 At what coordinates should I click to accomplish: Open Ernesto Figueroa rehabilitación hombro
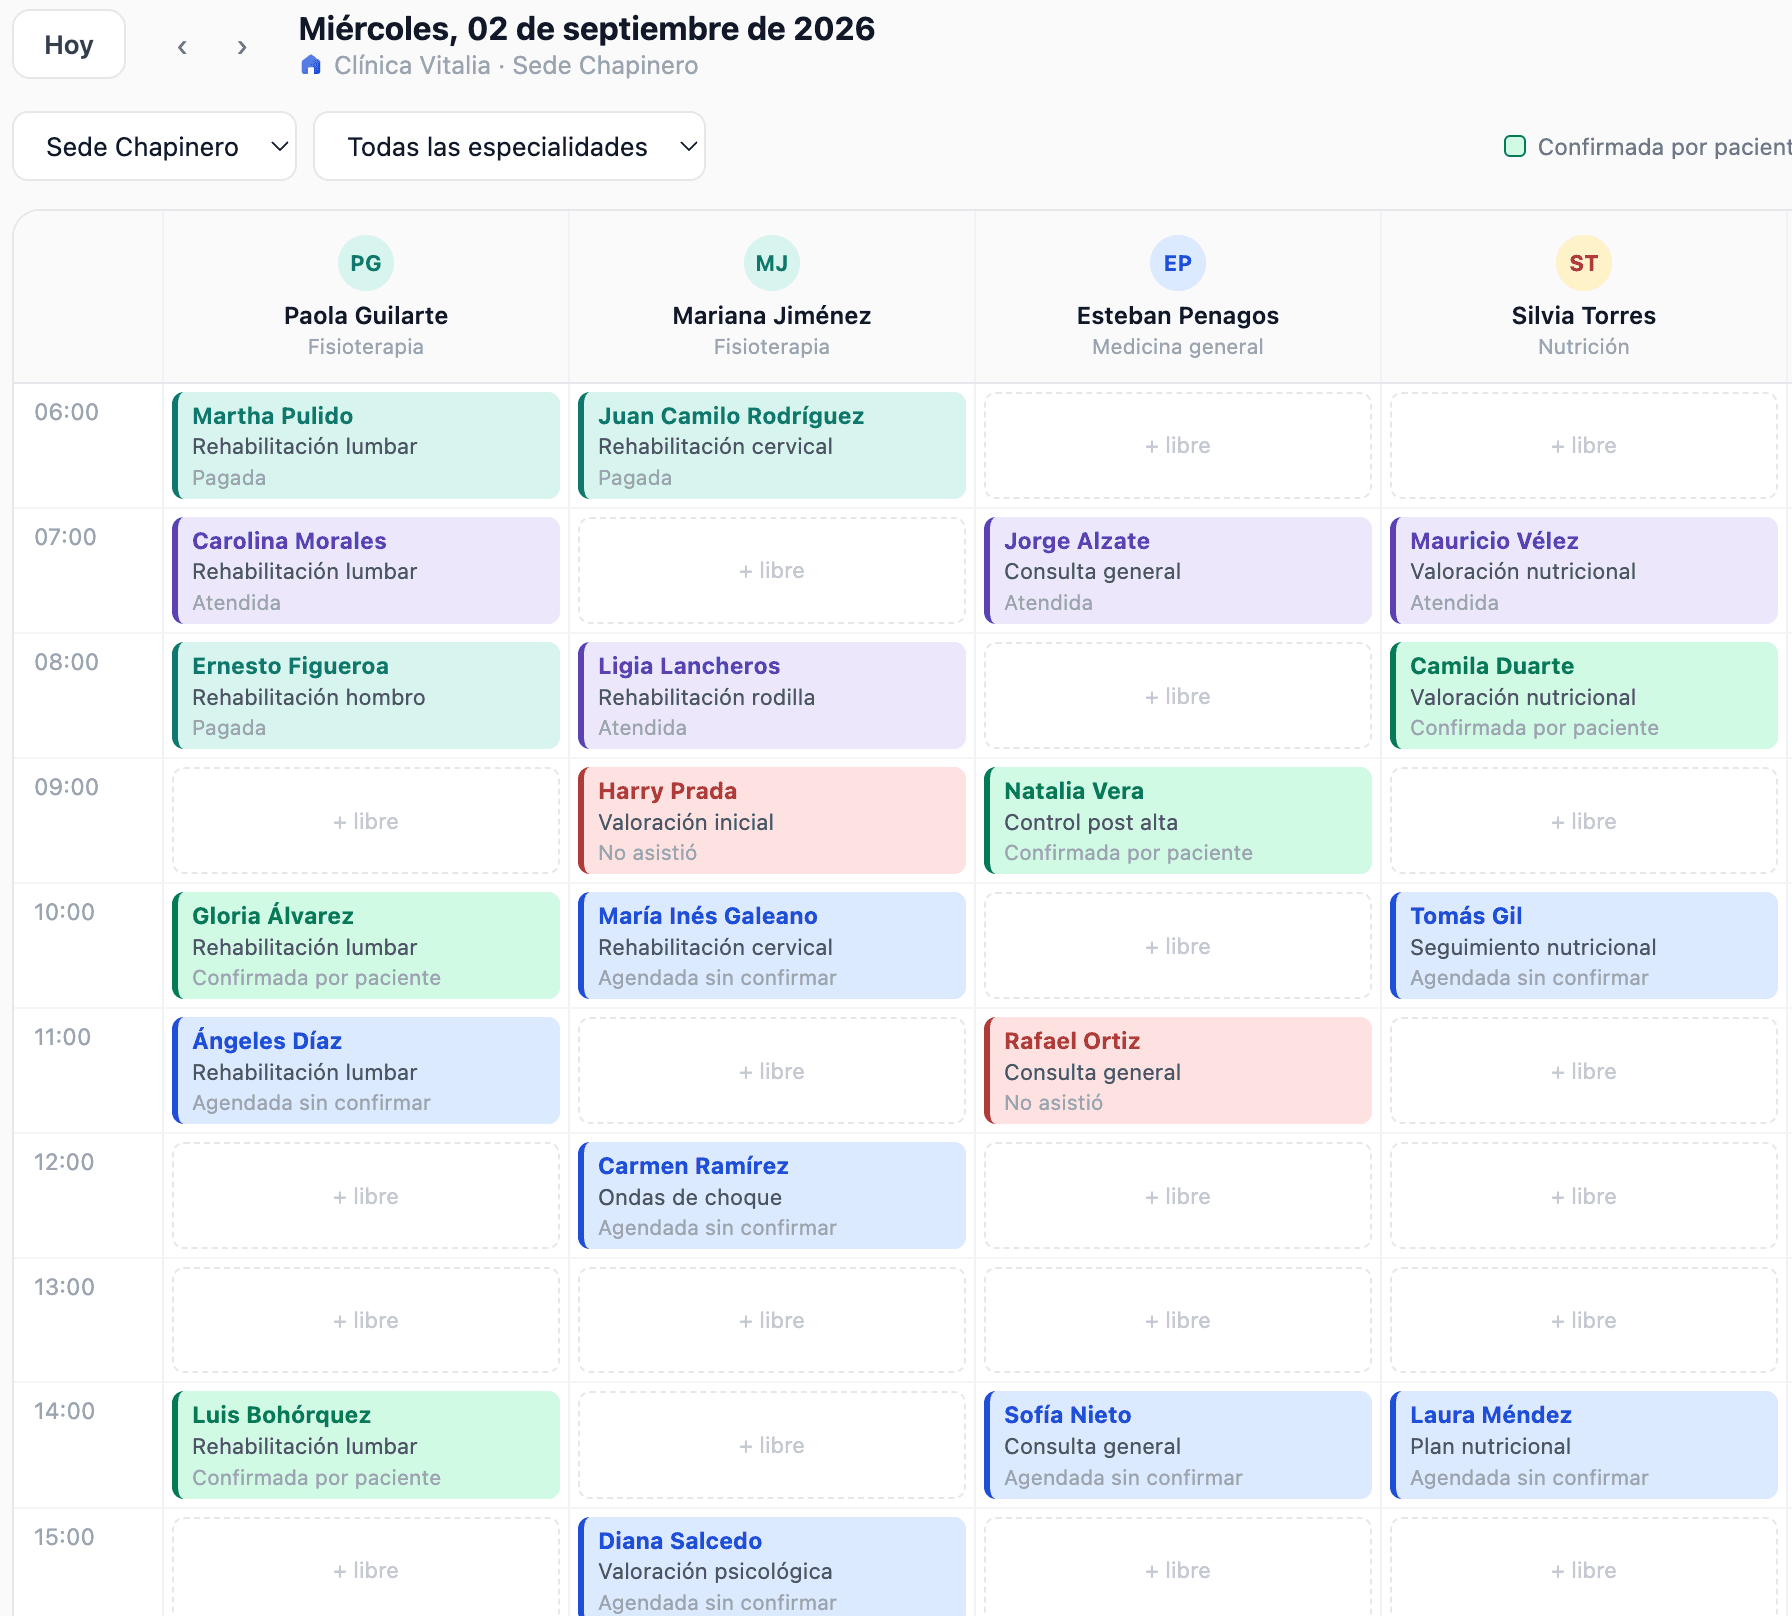pyautogui.click(x=366, y=695)
